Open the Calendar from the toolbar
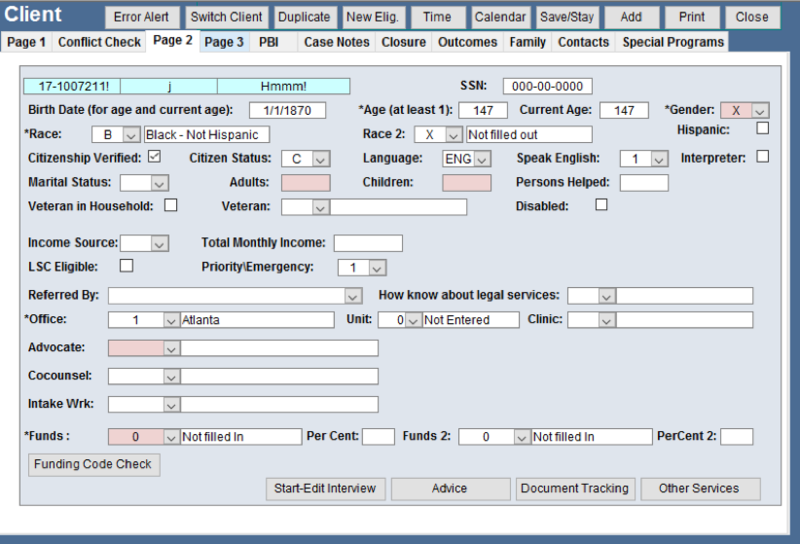Viewport: 800px width, 544px height. click(x=499, y=17)
